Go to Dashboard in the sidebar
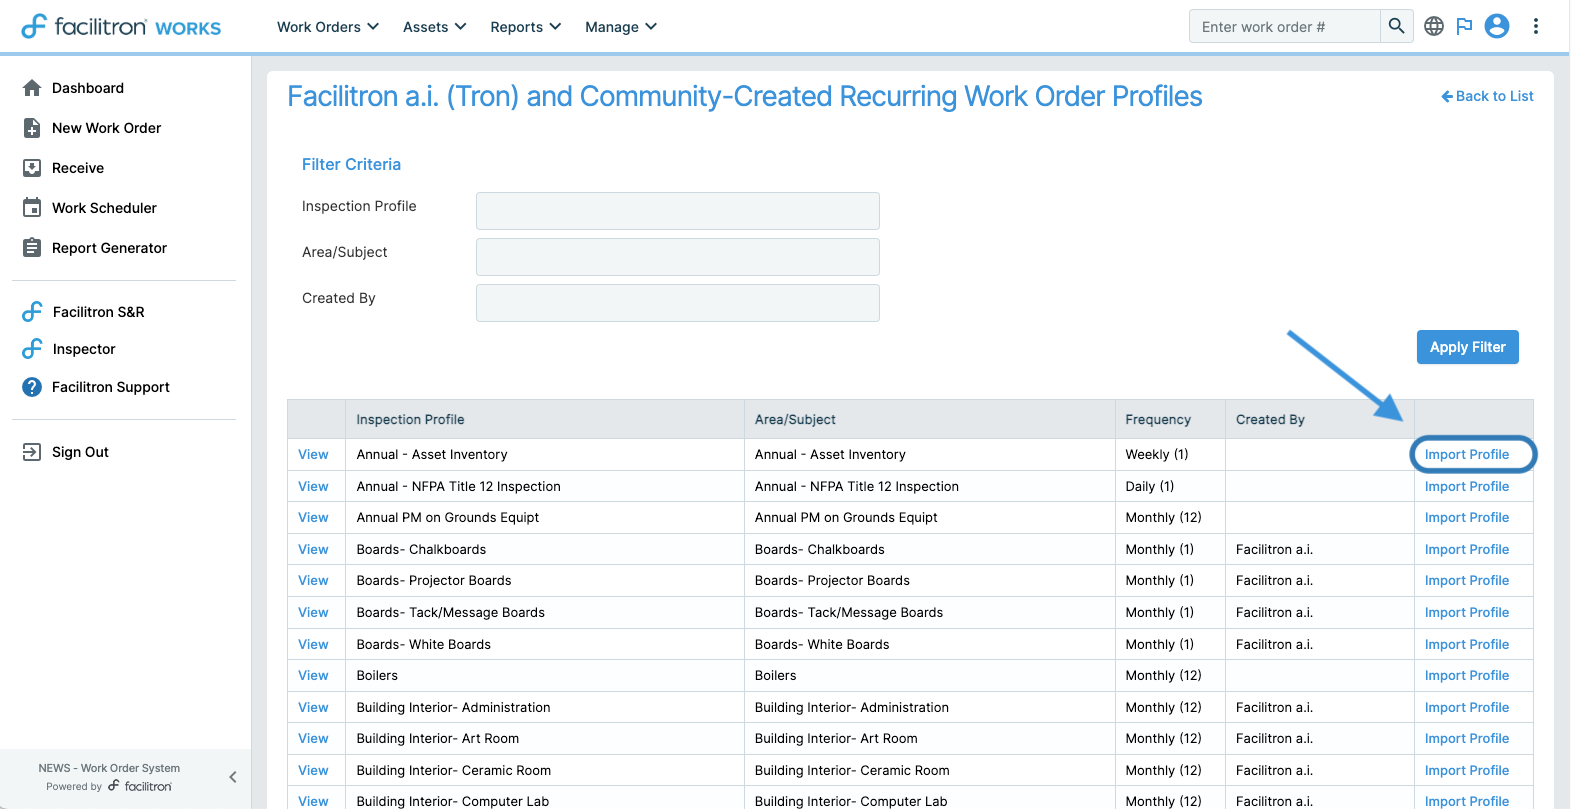 [88, 88]
